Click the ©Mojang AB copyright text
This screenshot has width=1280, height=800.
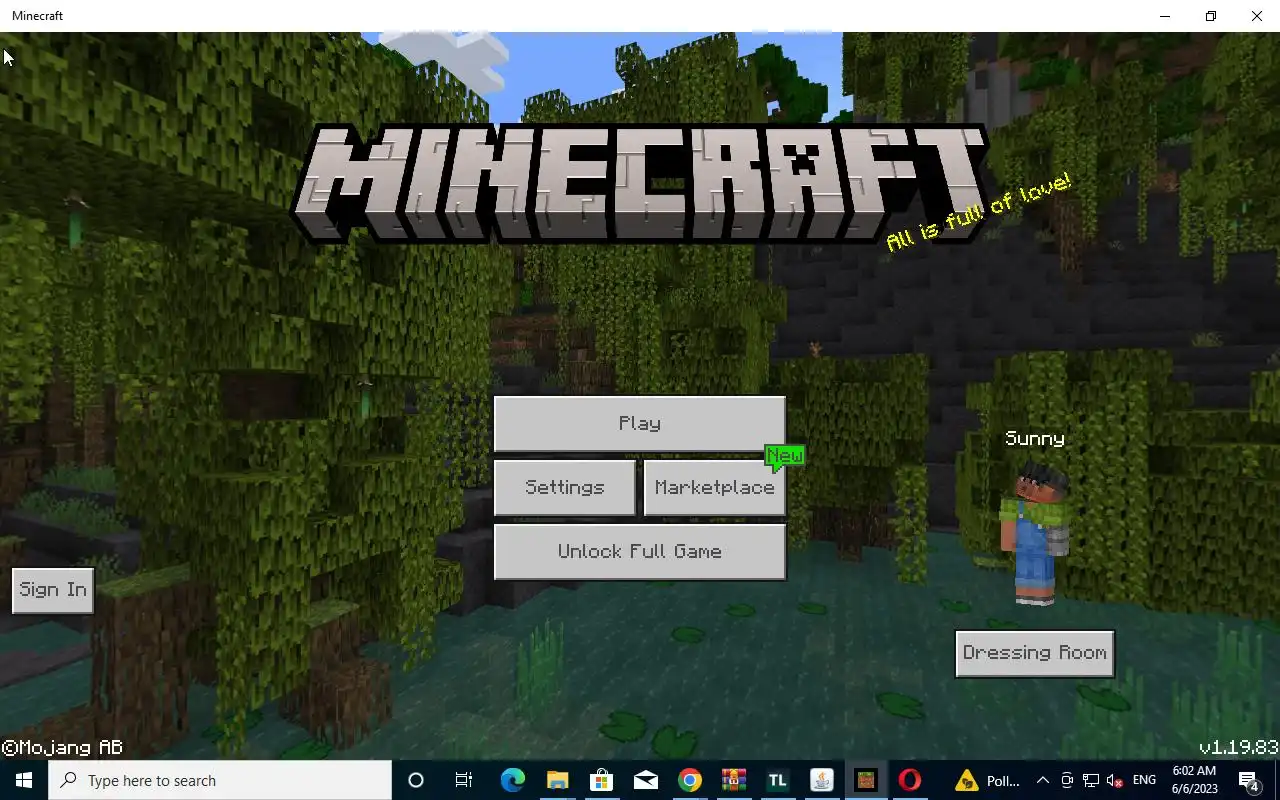62,748
